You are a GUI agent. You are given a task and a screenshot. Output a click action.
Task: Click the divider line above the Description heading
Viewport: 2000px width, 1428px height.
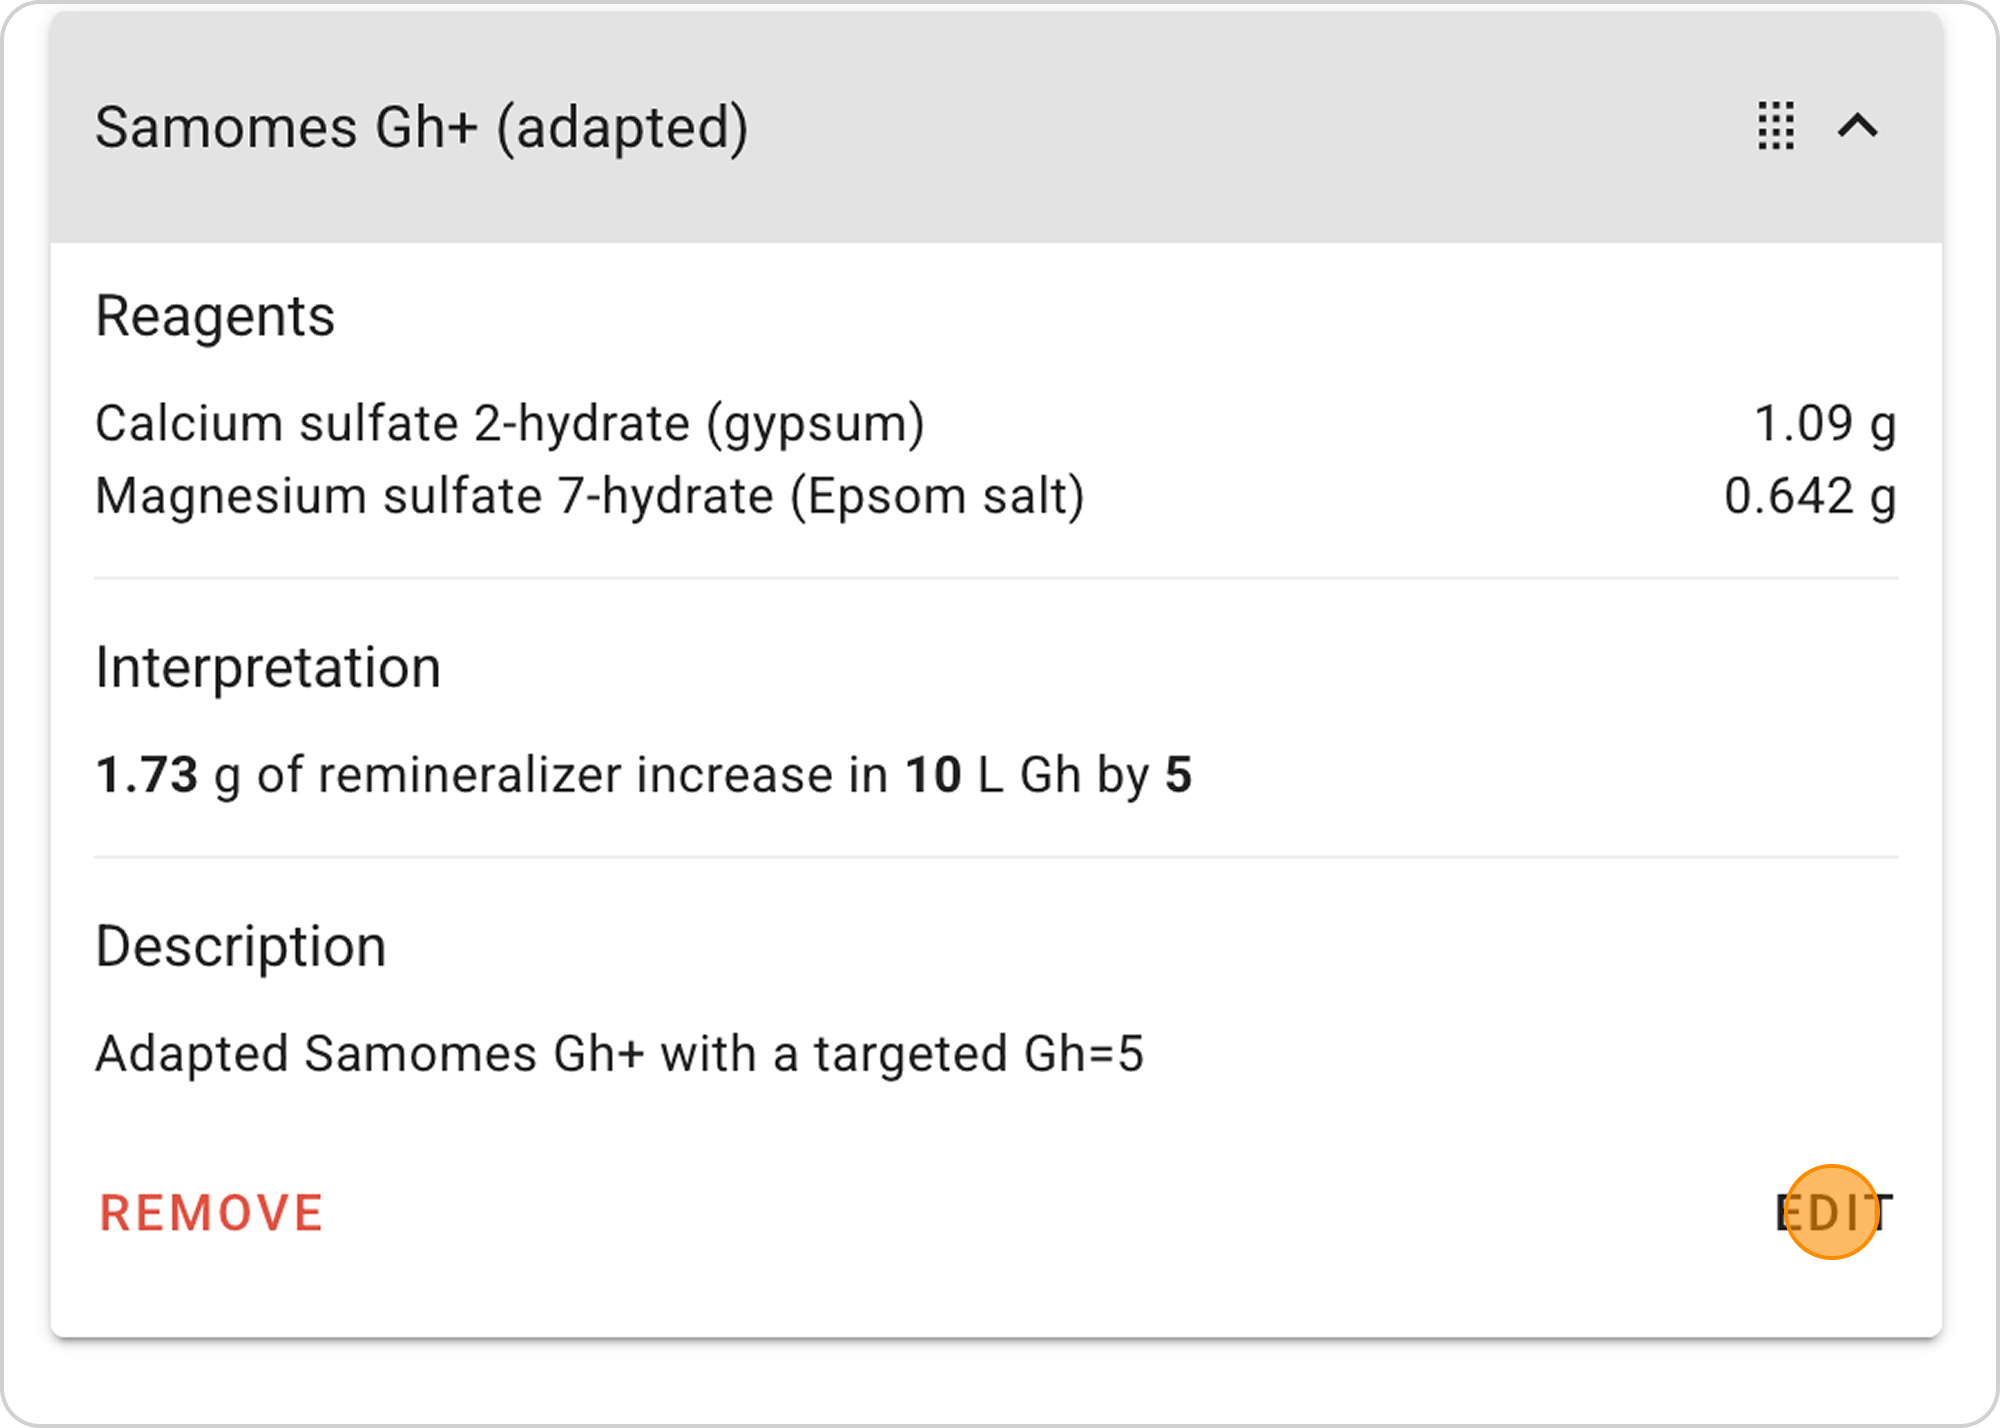tap(996, 857)
